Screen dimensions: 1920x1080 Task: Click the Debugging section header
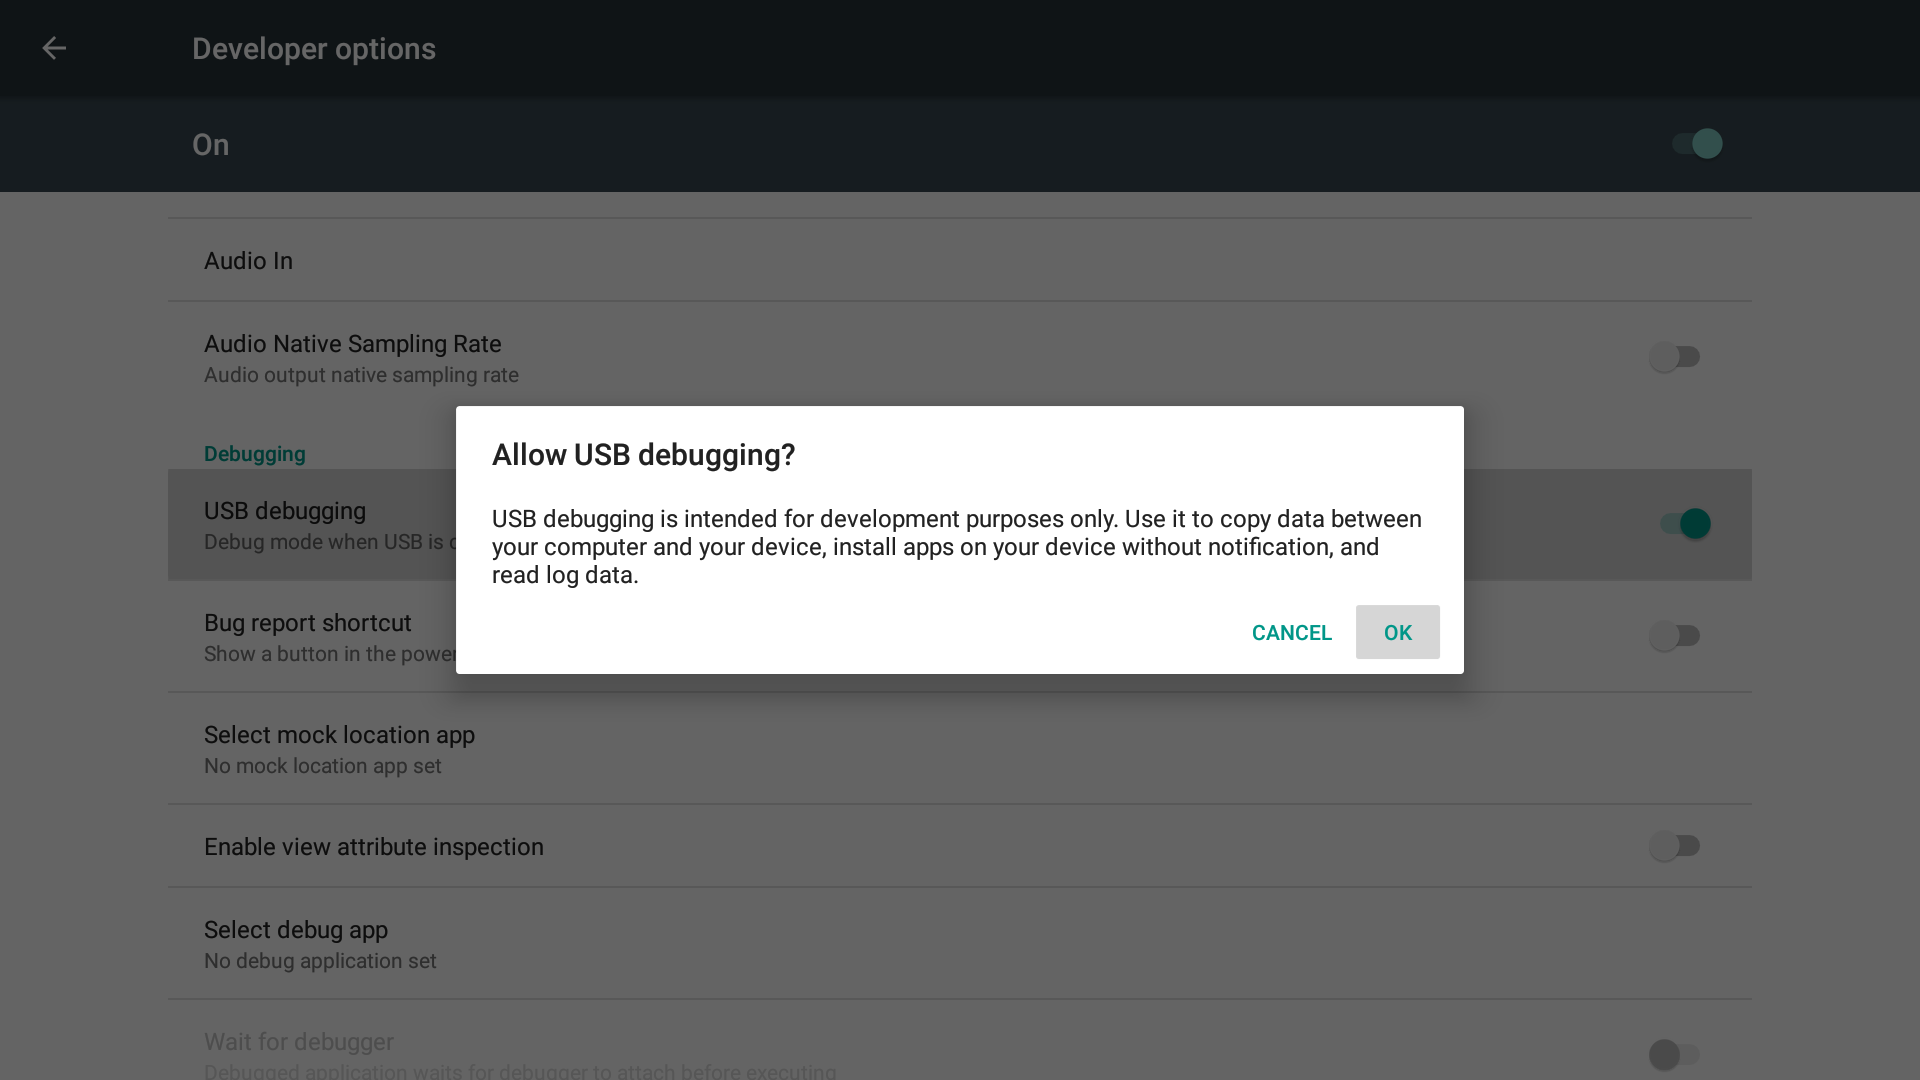click(x=255, y=454)
